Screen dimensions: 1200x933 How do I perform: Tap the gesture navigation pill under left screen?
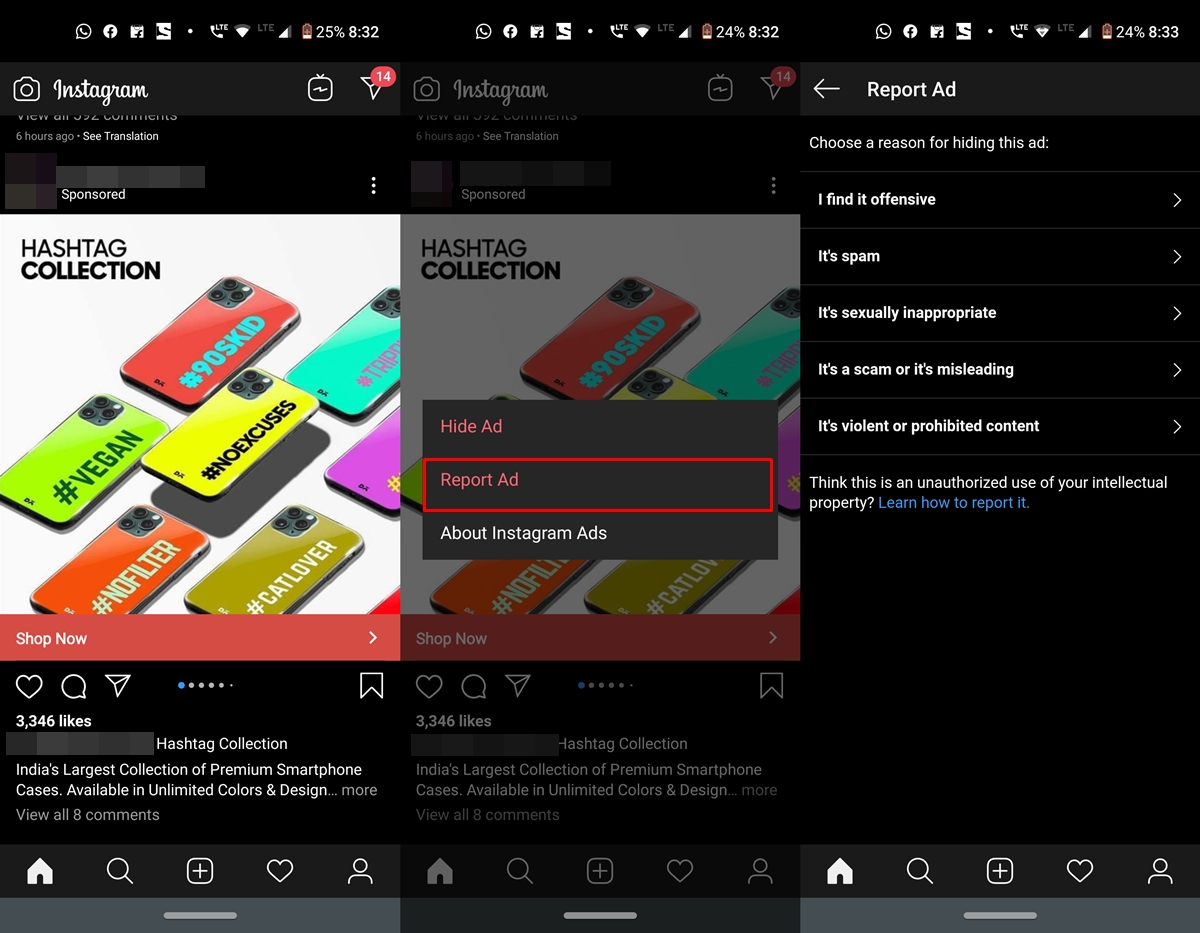200,915
